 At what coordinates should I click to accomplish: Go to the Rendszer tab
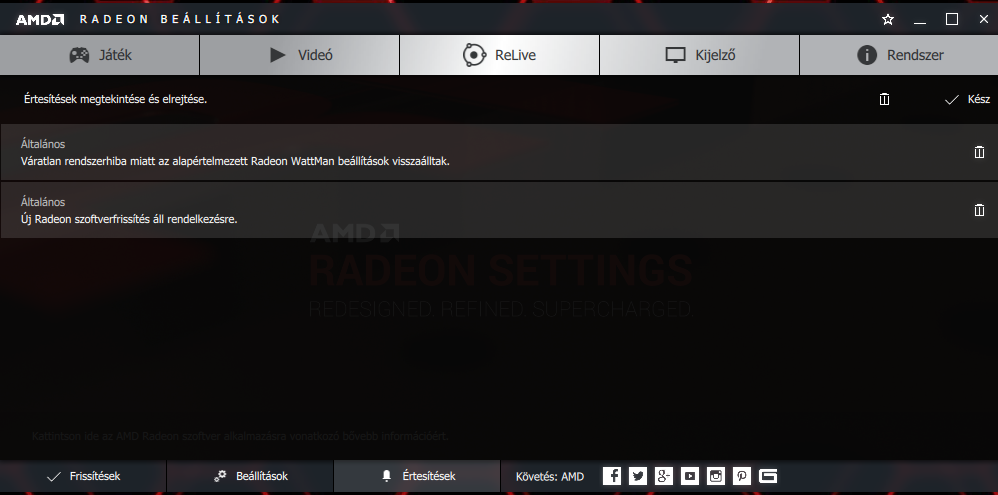(899, 55)
